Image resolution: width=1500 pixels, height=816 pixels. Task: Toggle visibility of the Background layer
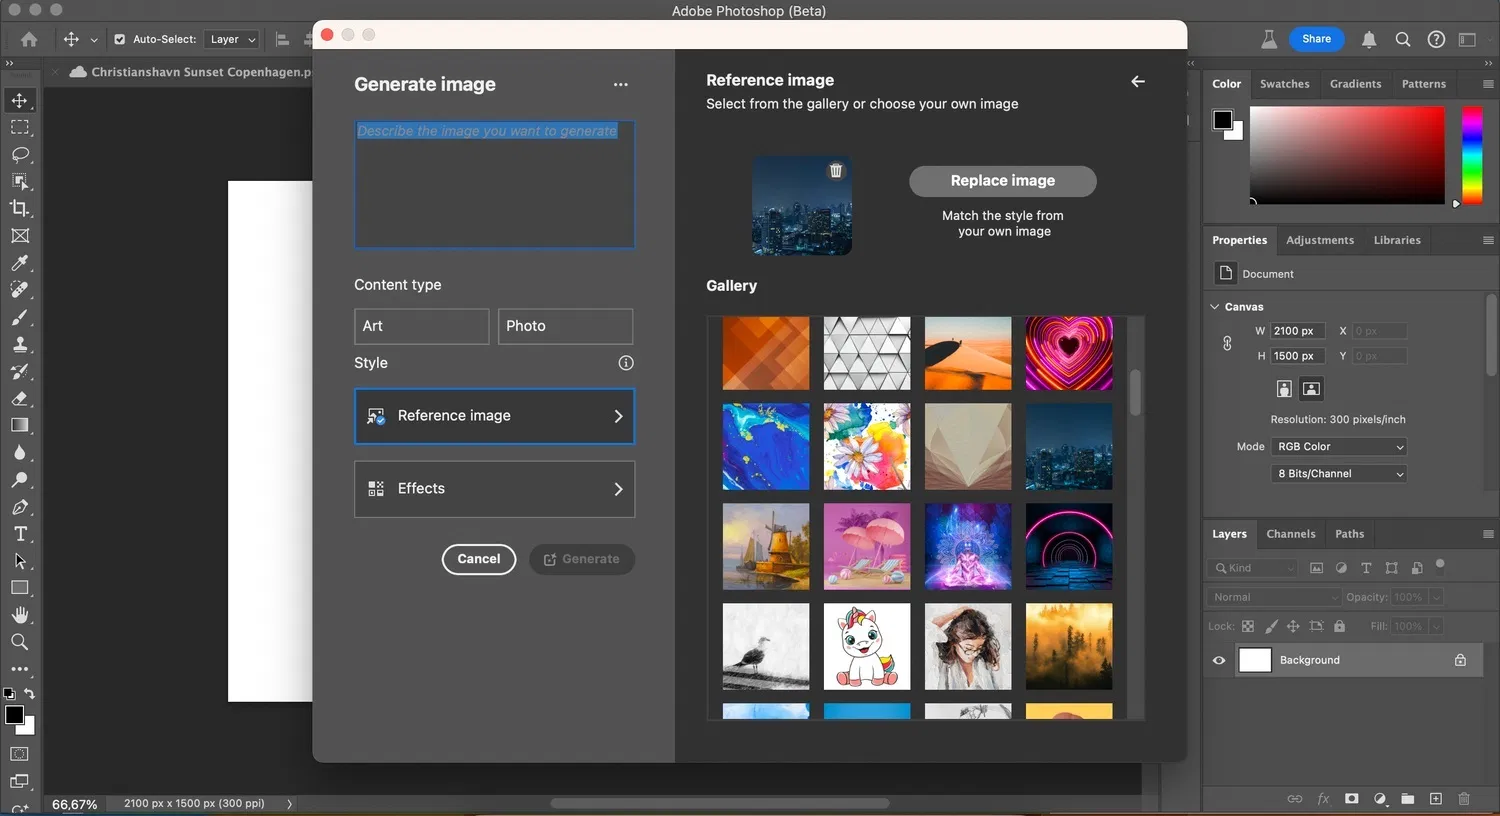tap(1218, 660)
